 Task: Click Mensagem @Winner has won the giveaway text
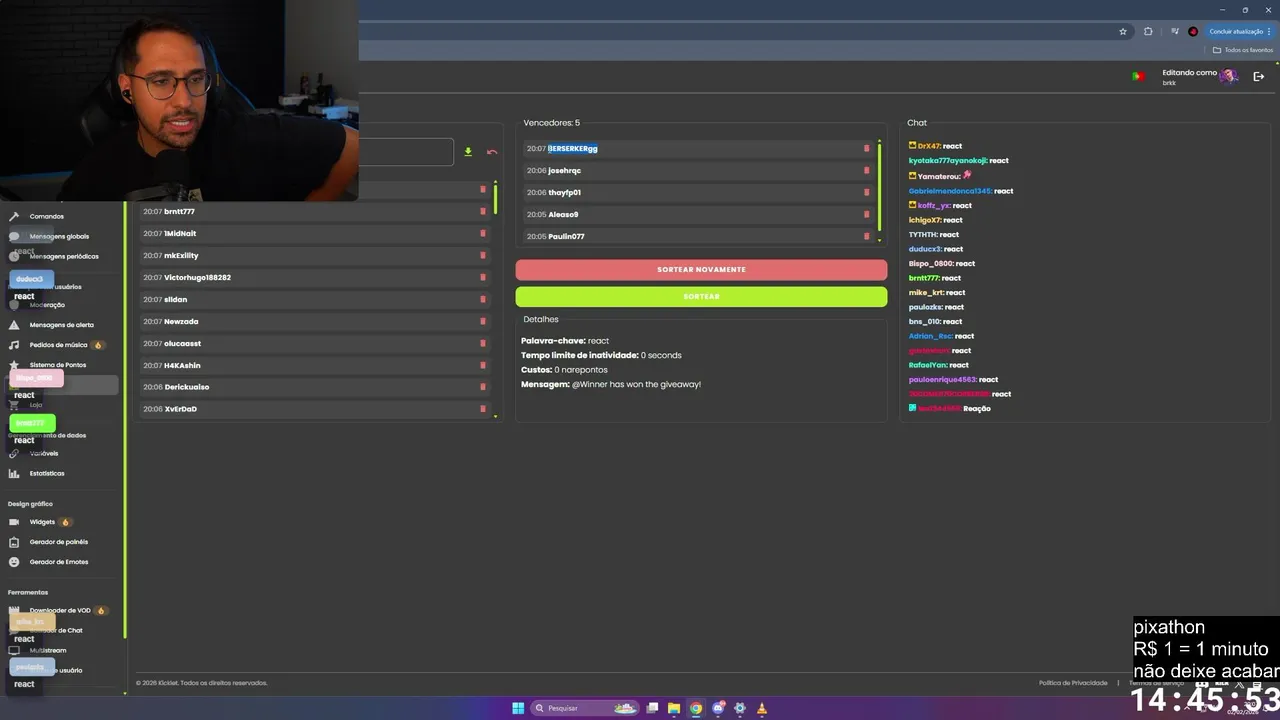click(611, 384)
